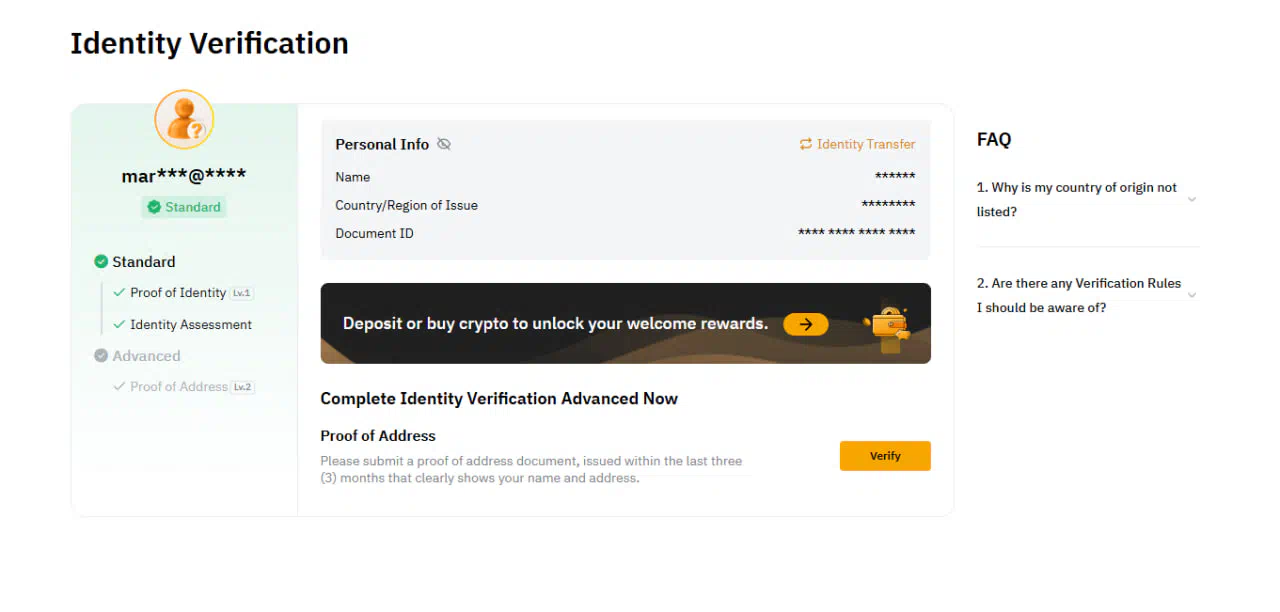Toggle personal info visibility eye icon

(x=444, y=144)
